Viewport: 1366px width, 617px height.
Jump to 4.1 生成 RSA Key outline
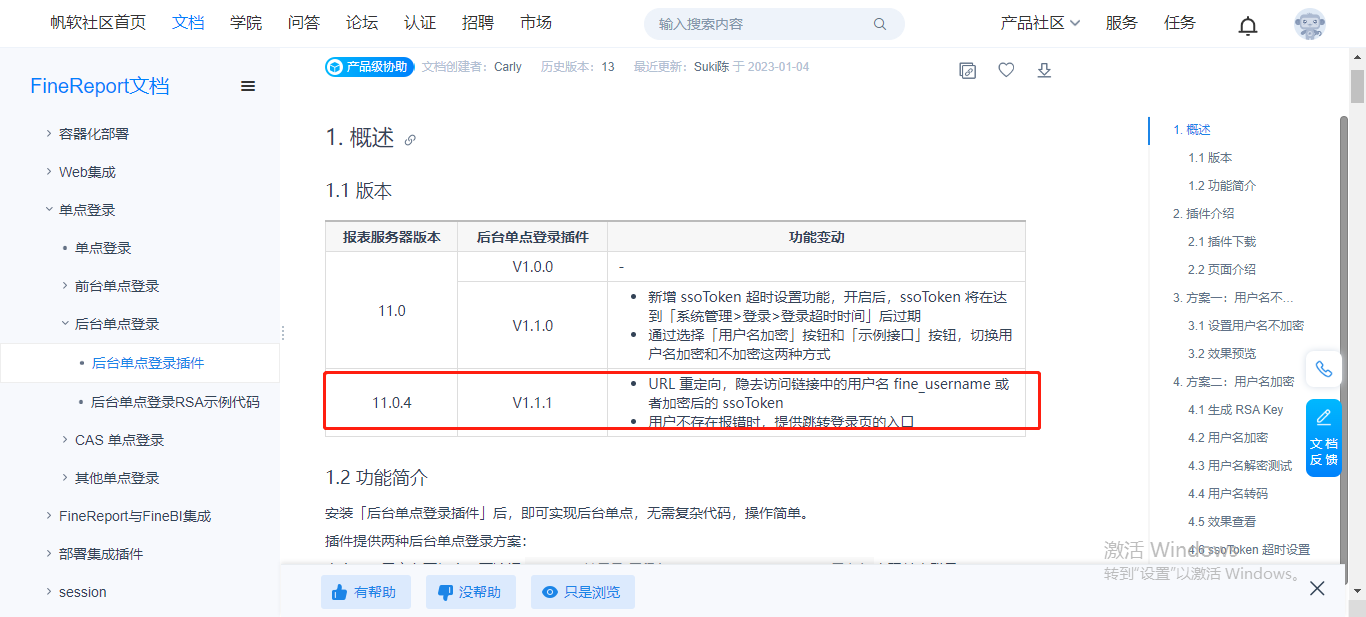click(1236, 410)
